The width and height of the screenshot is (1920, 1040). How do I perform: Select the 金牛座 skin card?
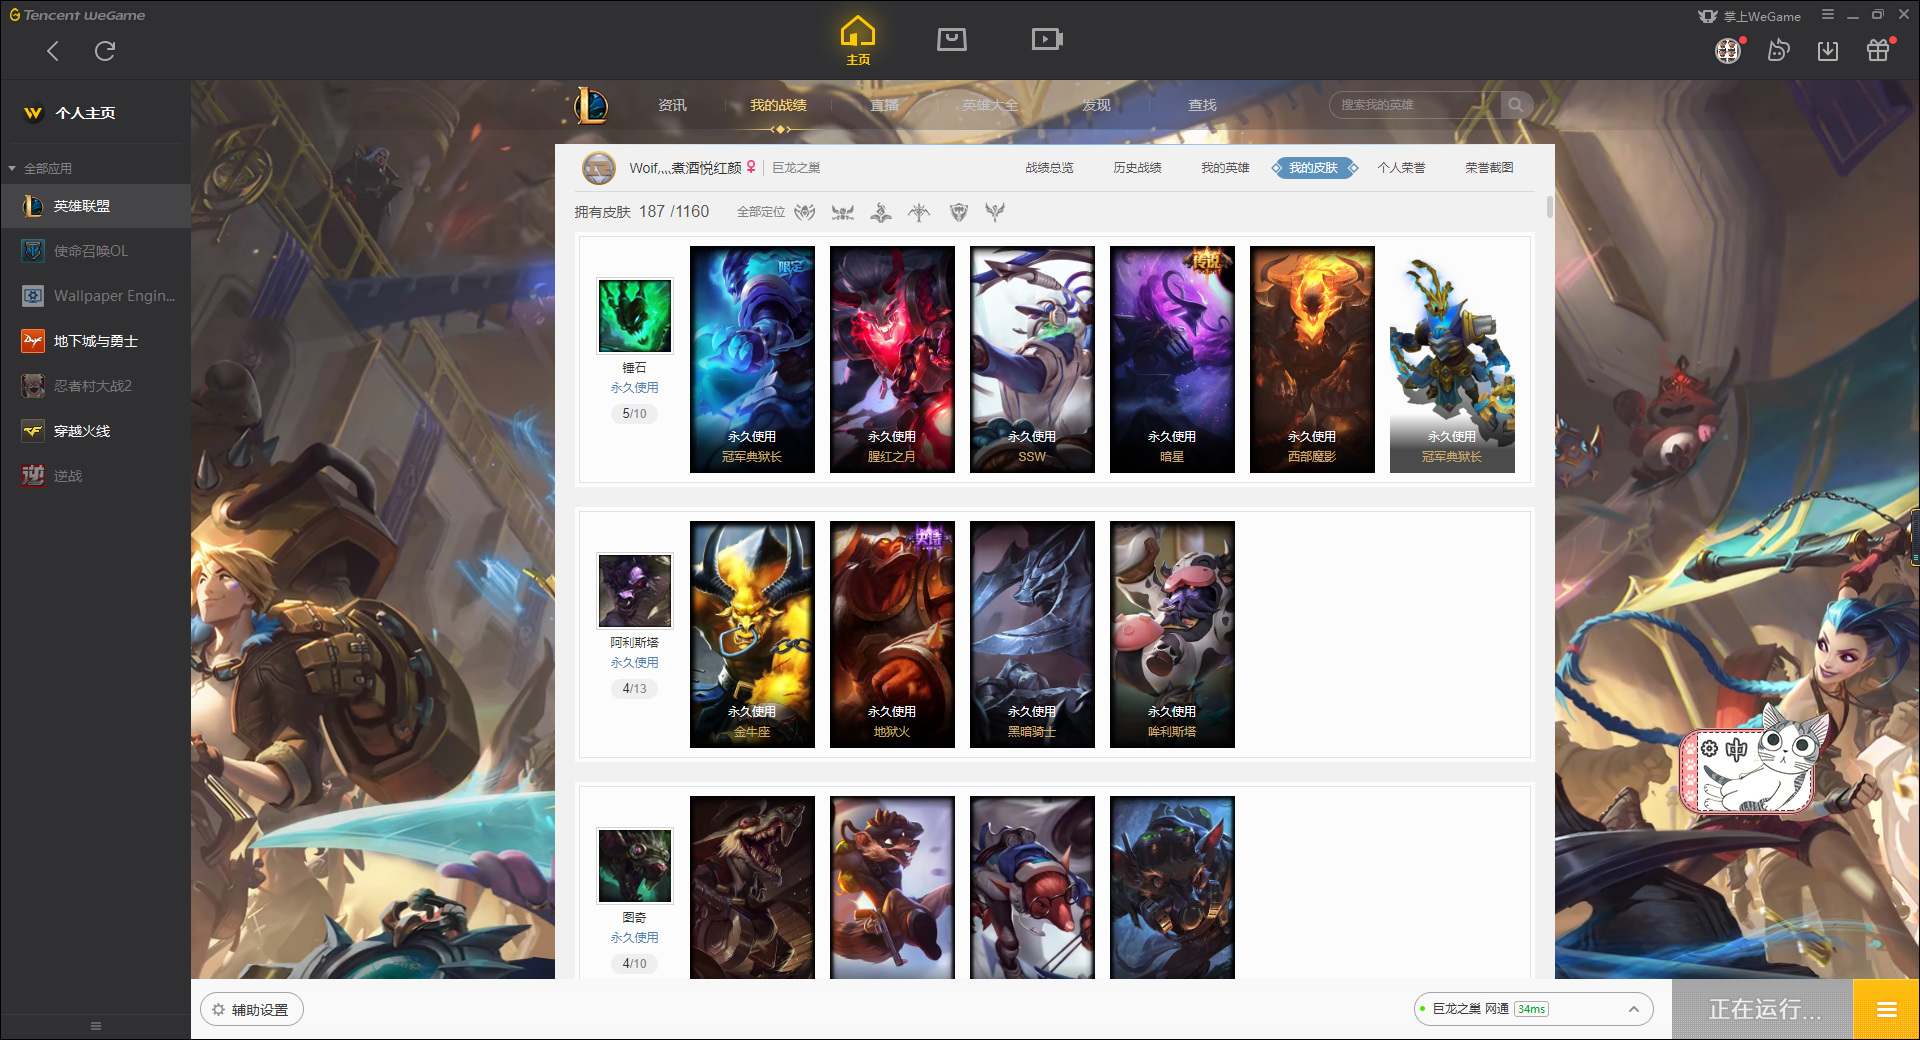pyautogui.click(x=752, y=634)
